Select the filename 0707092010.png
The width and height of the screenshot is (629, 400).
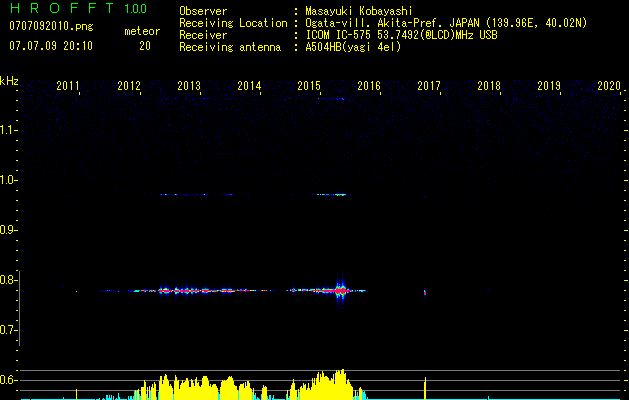pyautogui.click(x=51, y=26)
